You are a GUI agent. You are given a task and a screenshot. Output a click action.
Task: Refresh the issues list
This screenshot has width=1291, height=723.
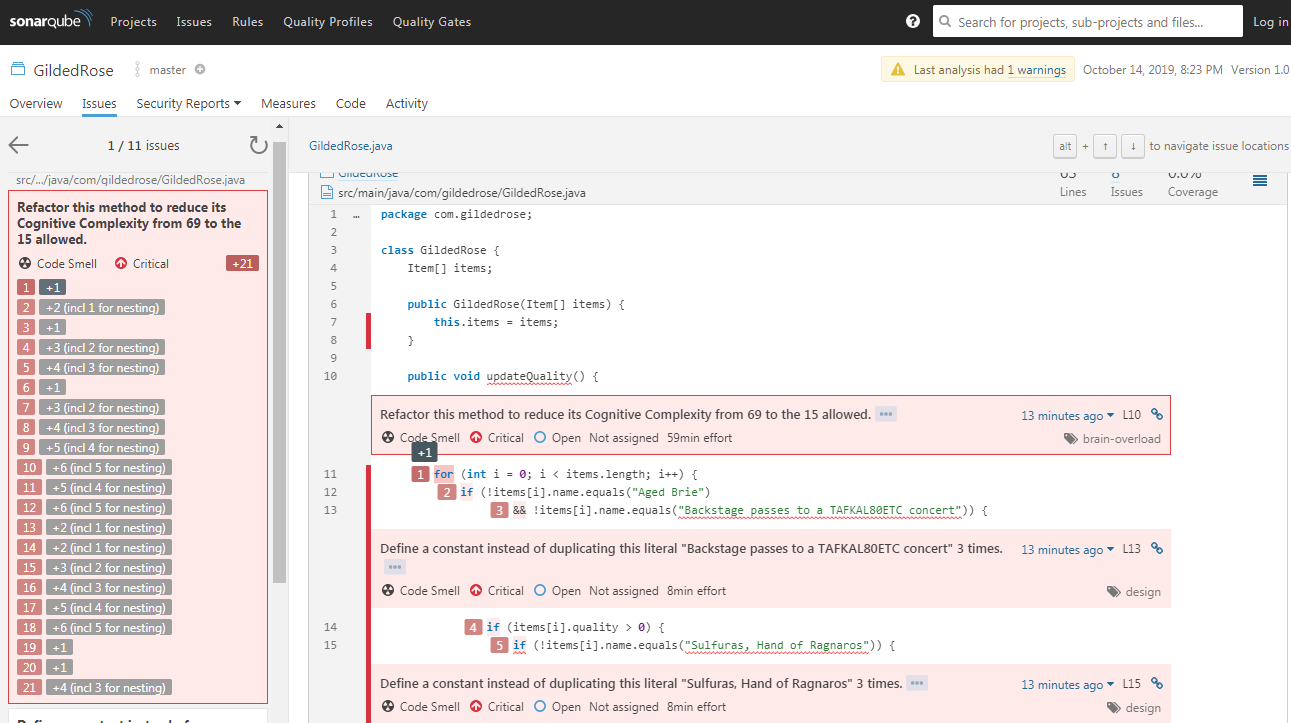[258, 144]
